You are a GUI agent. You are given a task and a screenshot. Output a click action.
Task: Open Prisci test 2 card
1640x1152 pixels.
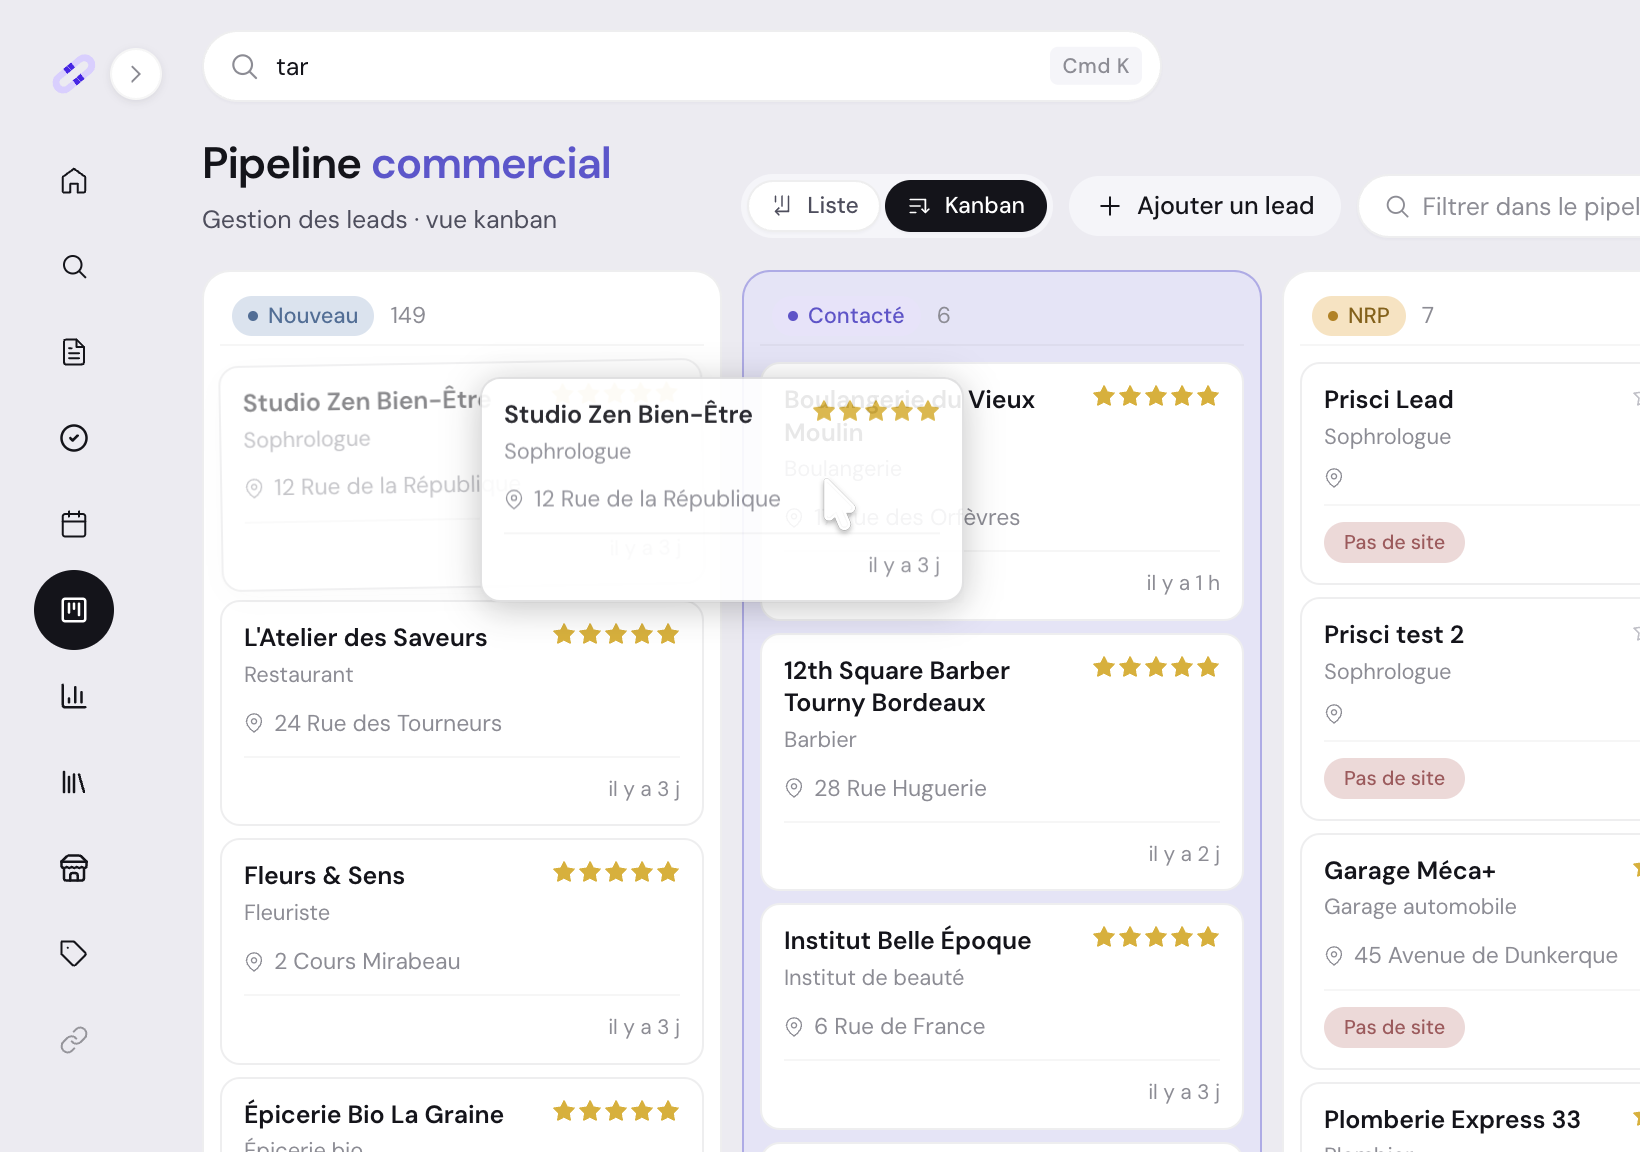pos(1470,709)
